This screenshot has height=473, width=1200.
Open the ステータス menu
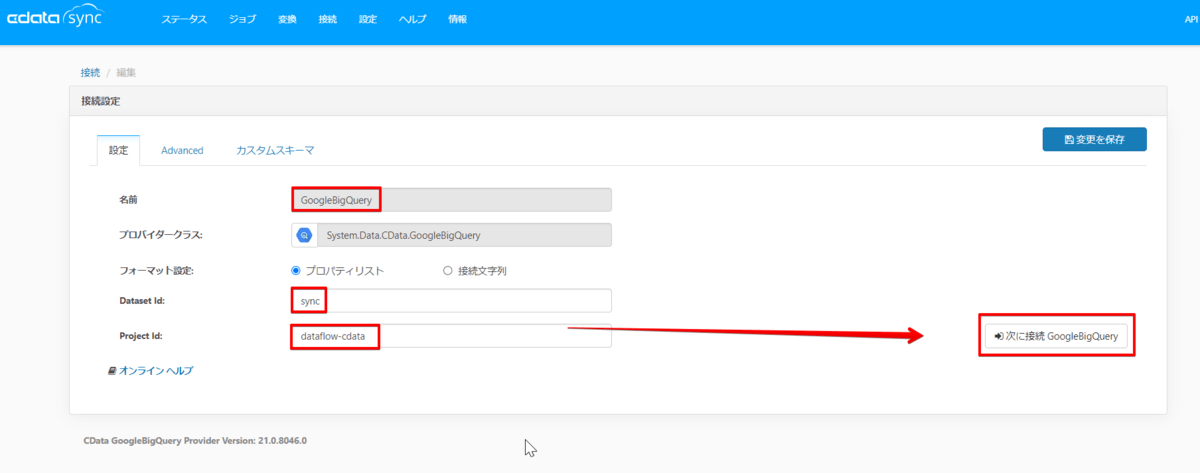click(184, 20)
